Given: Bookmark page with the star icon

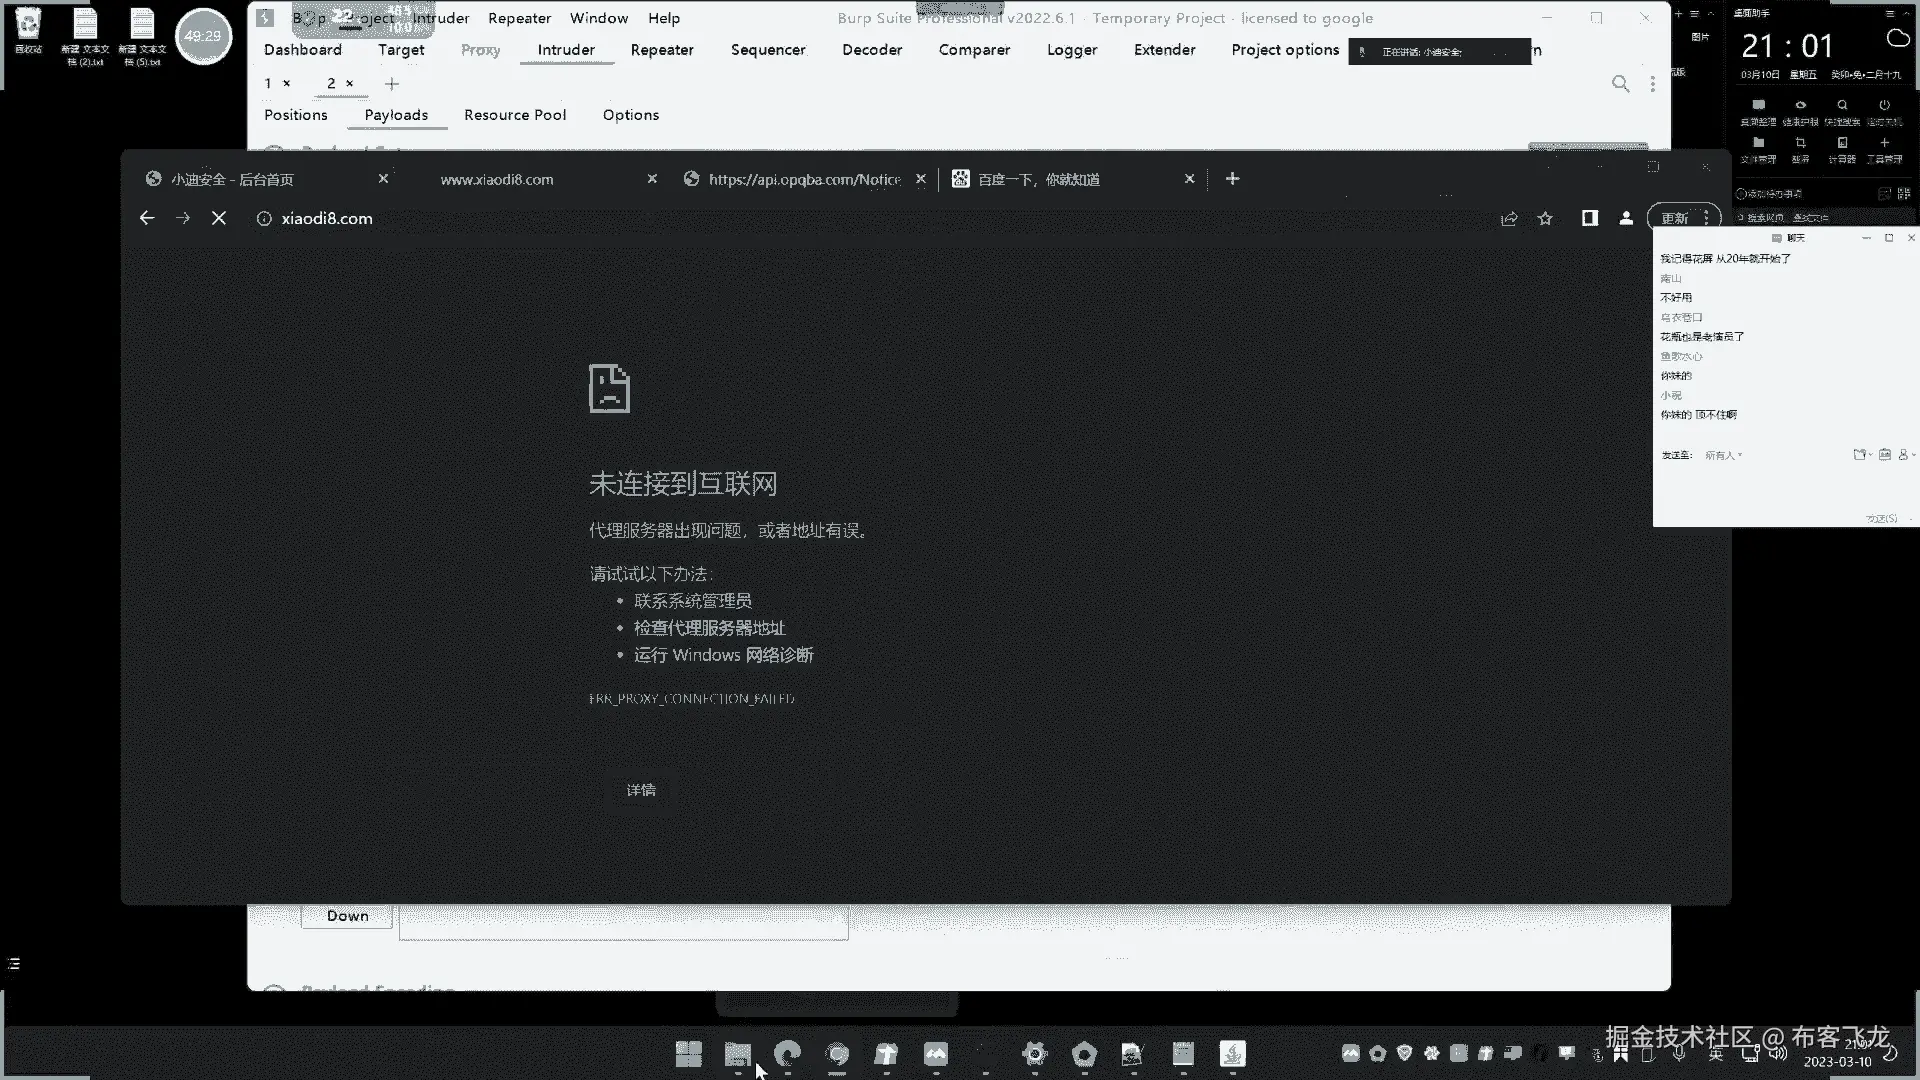Looking at the screenshot, I should tap(1545, 218).
